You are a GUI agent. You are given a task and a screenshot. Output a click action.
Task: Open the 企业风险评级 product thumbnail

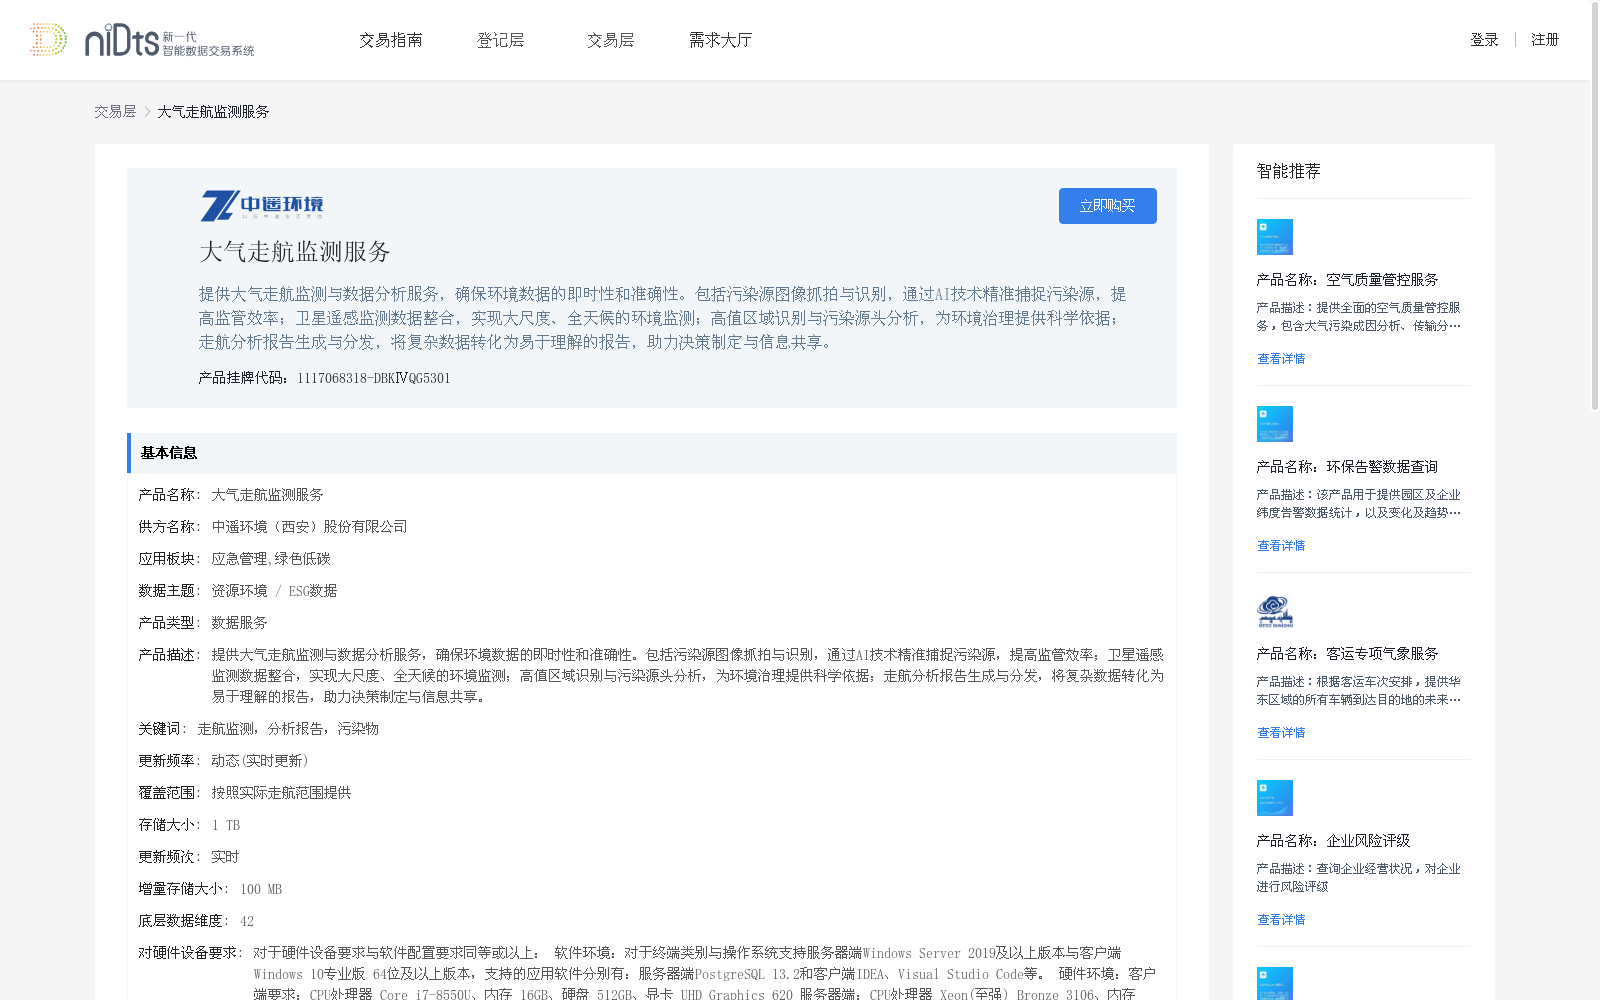(x=1275, y=798)
